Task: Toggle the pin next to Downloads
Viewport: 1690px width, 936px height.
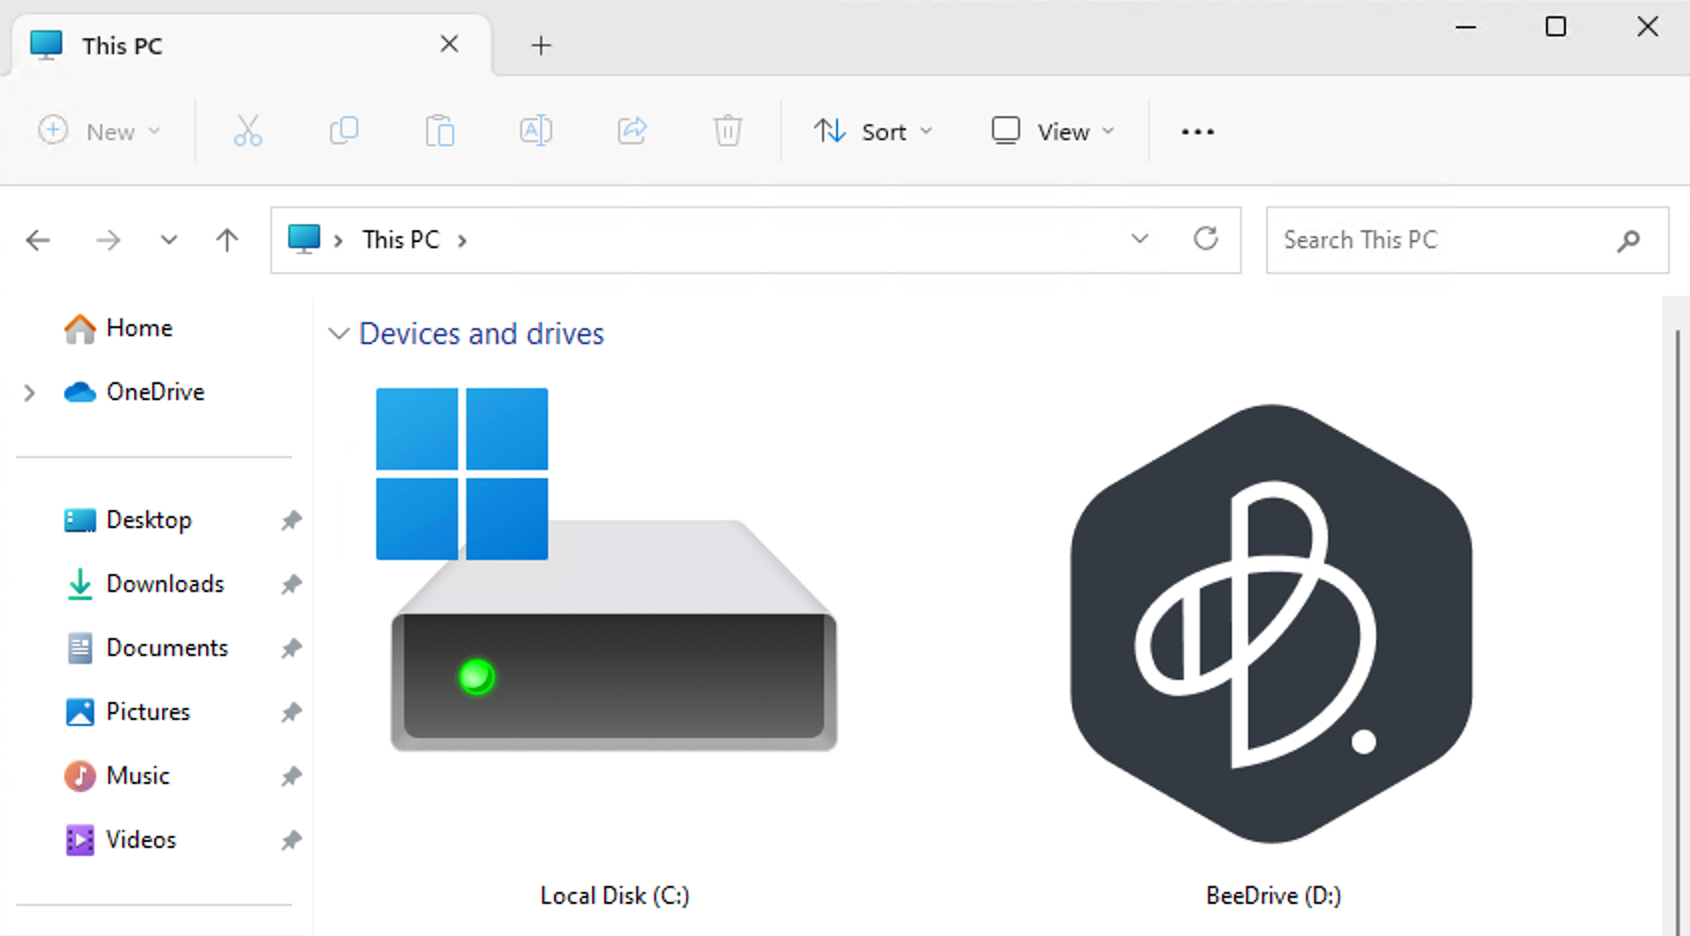Action: (x=291, y=584)
